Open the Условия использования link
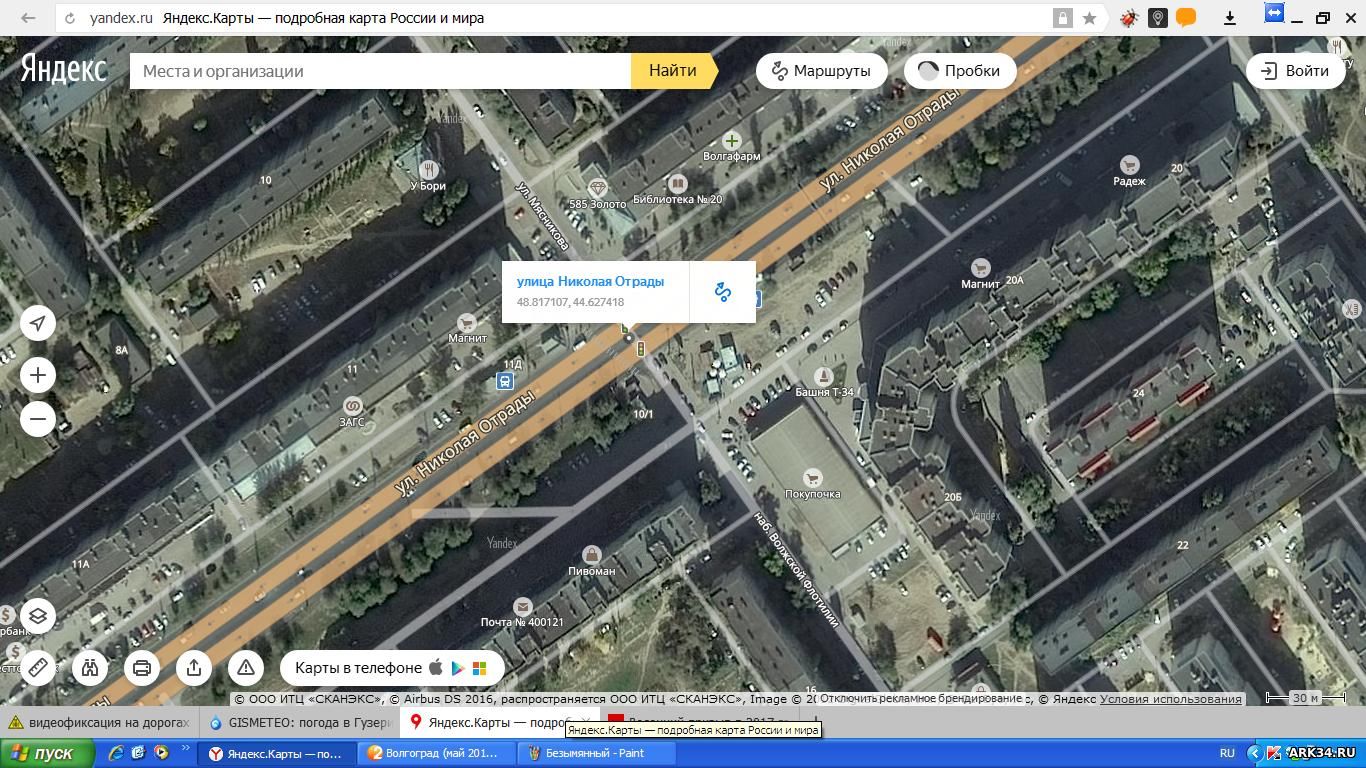This screenshot has width=1366, height=768. [x=1171, y=699]
